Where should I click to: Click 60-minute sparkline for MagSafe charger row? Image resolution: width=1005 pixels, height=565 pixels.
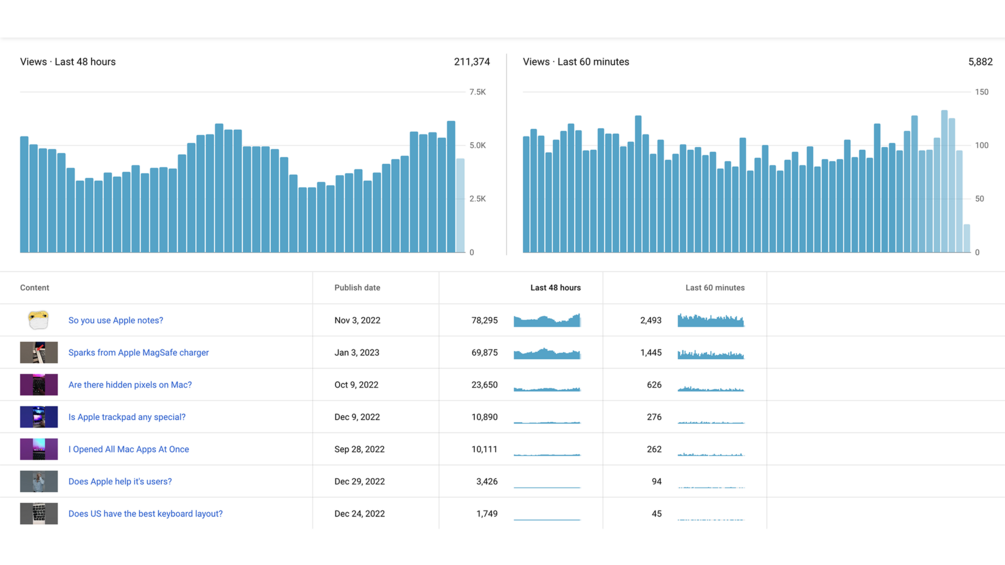point(711,354)
